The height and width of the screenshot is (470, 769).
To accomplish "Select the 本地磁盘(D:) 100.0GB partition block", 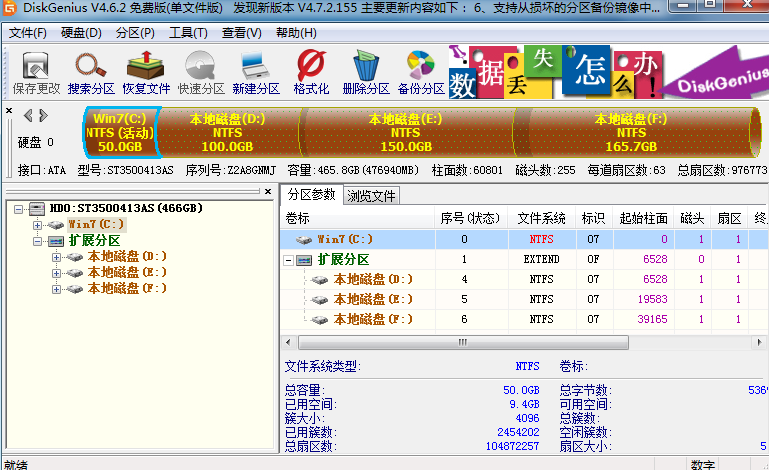I will pyautogui.click(x=228, y=132).
